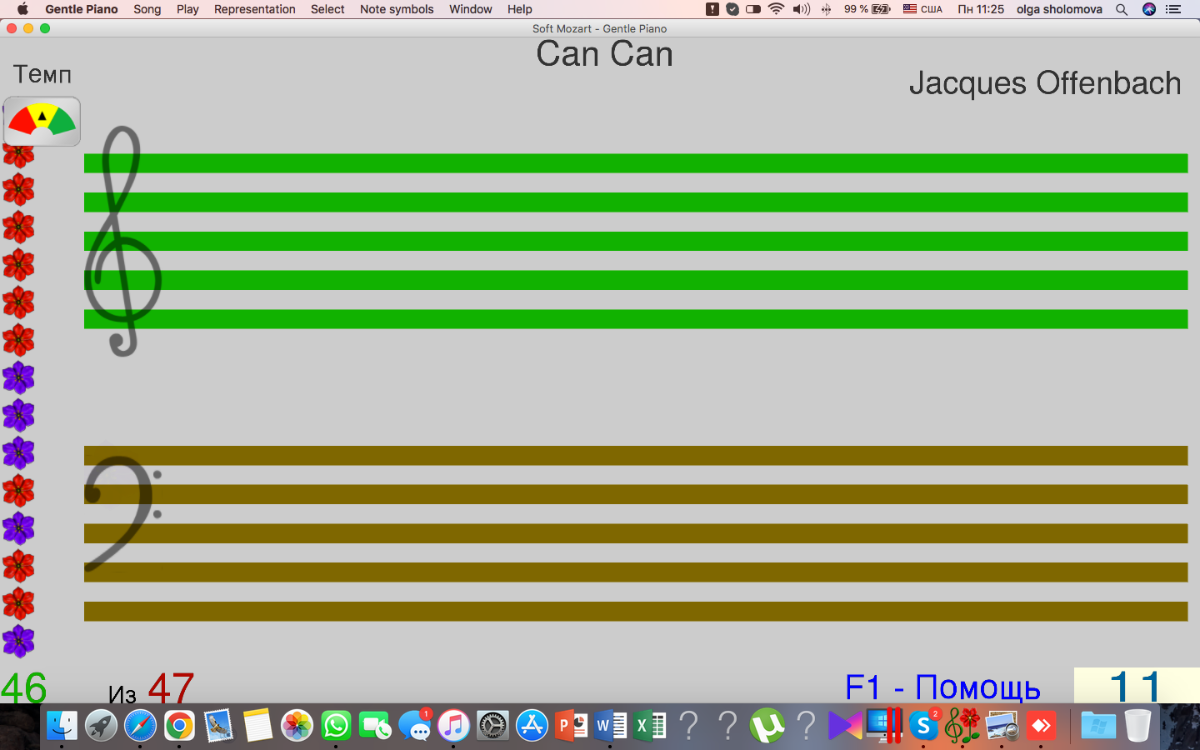
Task: Launch Safari from the dock
Action: [x=140, y=725]
